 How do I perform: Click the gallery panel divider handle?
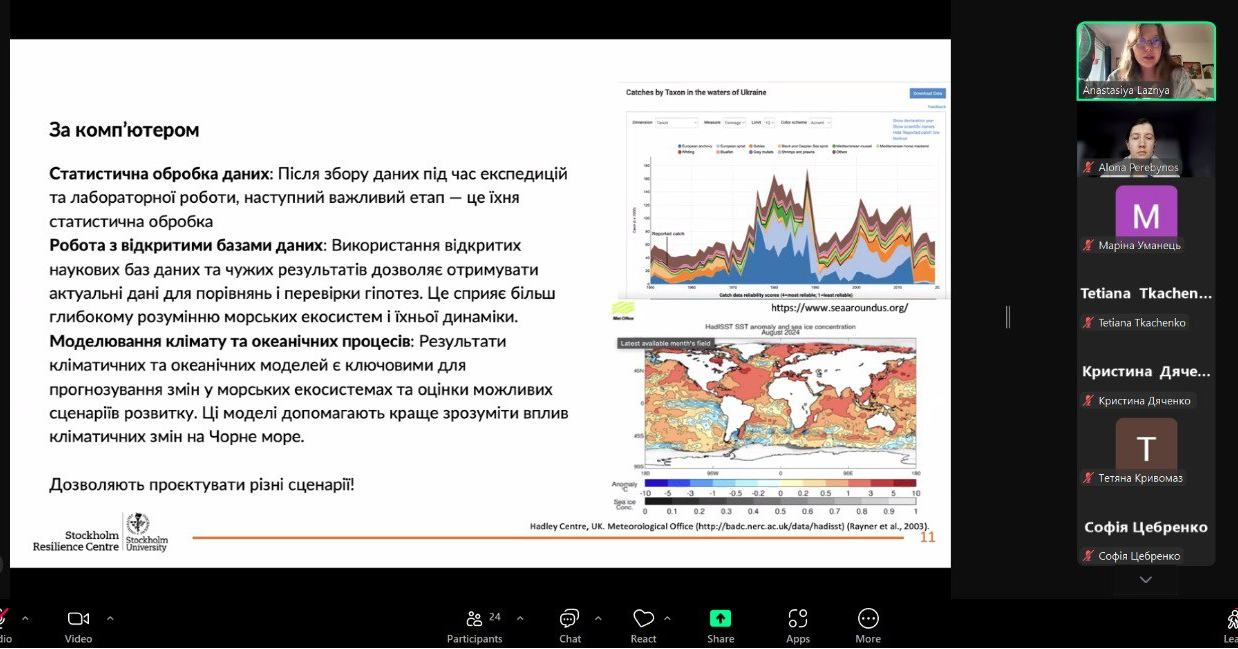point(1007,317)
